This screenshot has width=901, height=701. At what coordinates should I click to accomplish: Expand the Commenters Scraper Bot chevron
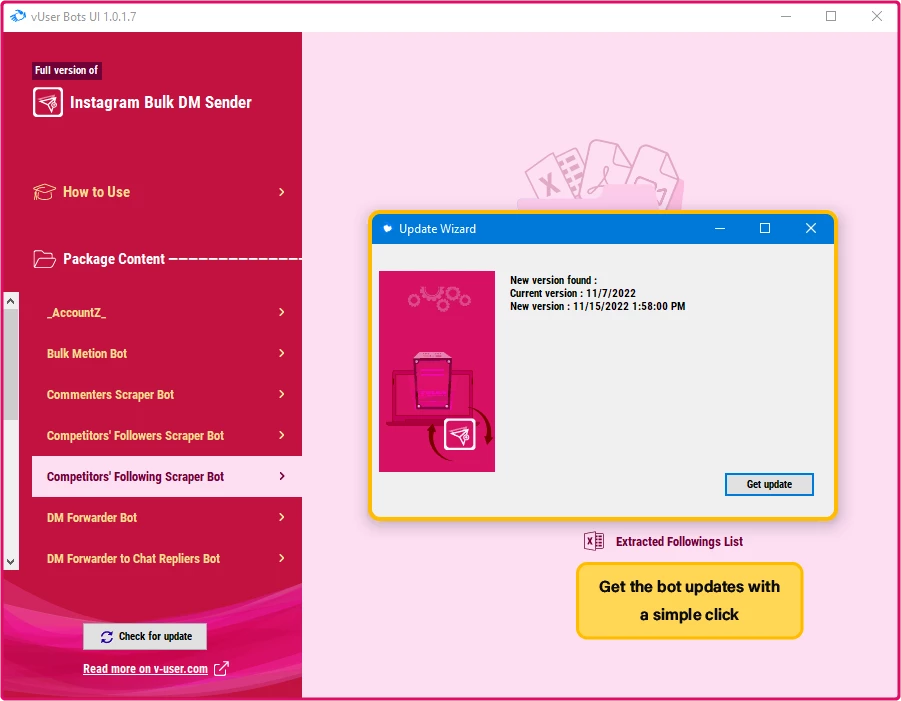(x=282, y=394)
